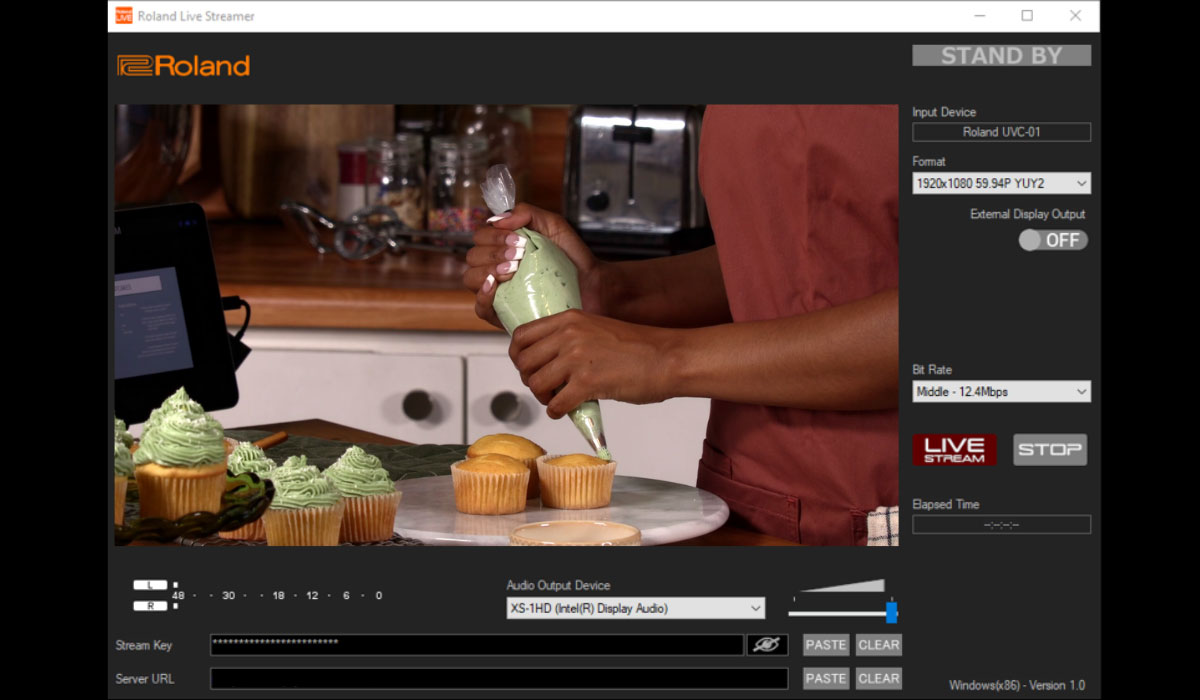Paste into the Stream Key field
Image resolution: width=1200 pixels, height=700 pixels.
coord(826,645)
